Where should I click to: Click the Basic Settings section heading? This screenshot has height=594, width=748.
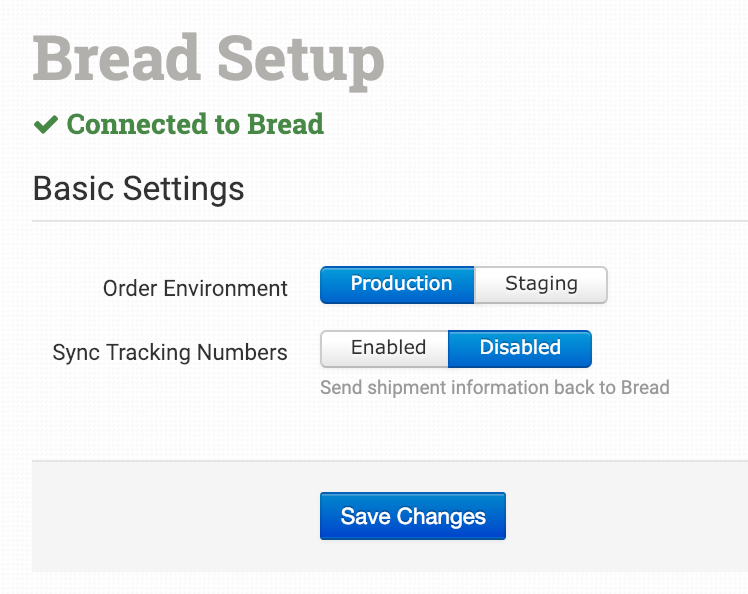pyautogui.click(x=138, y=188)
